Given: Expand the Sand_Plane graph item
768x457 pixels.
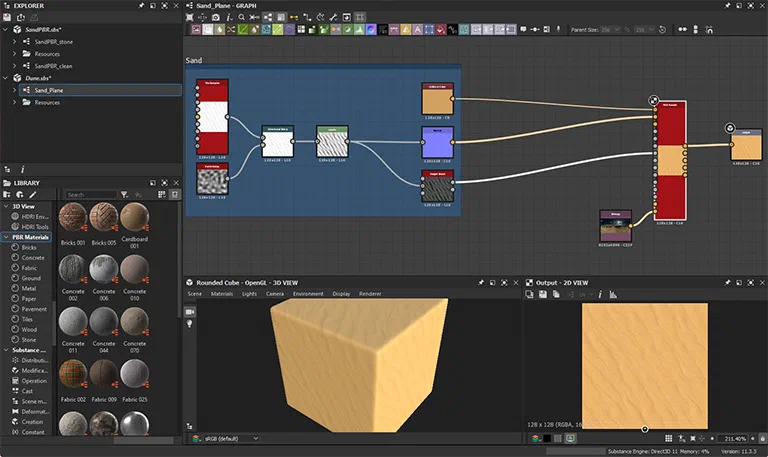Looking at the screenshot, I should [14, 90].
